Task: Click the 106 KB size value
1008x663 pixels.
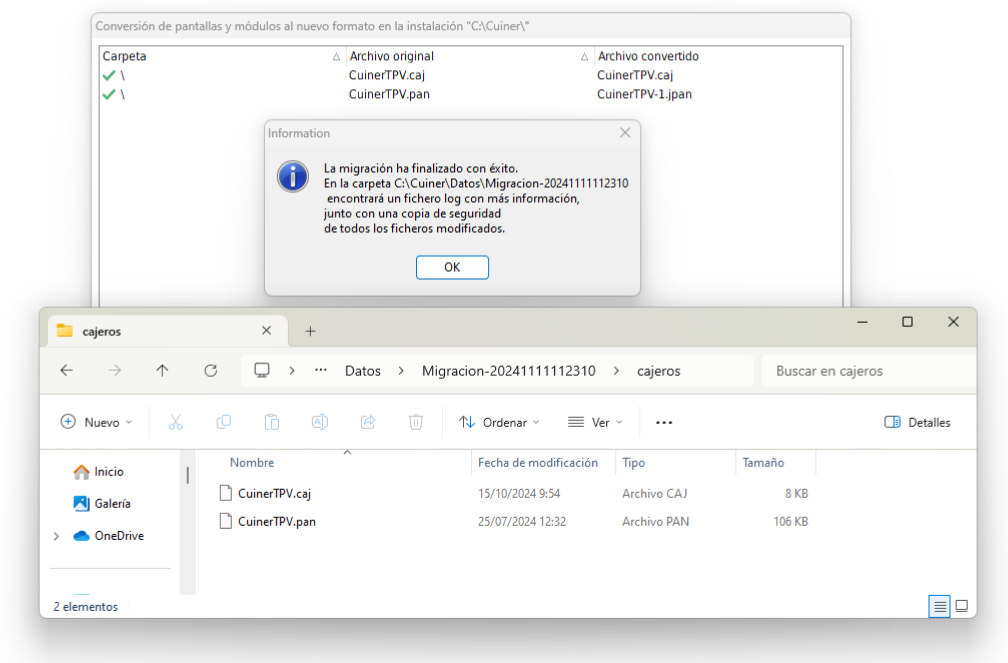Action: click(x=791, y=522)
